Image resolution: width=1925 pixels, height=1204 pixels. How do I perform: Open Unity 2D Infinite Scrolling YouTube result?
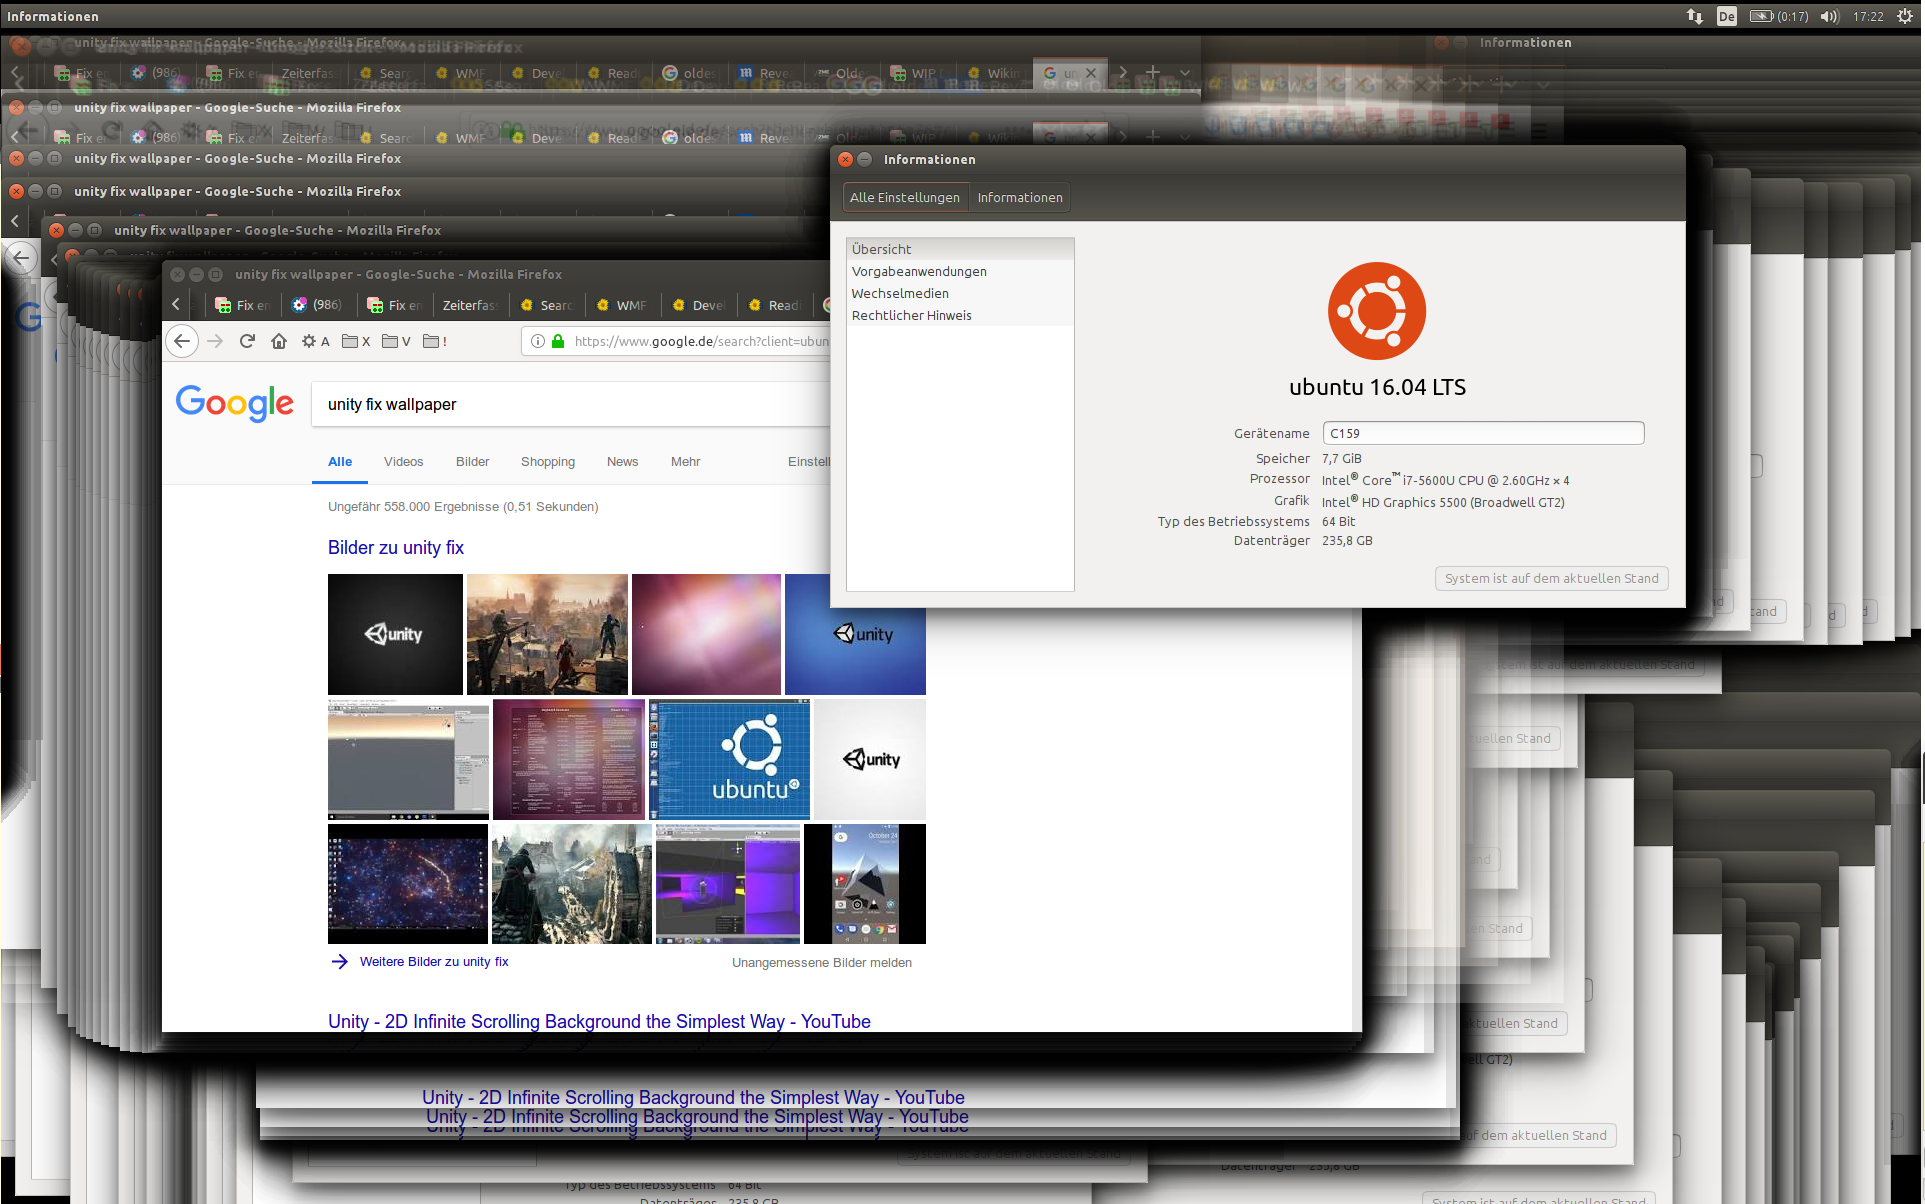tap(599, 1021)
